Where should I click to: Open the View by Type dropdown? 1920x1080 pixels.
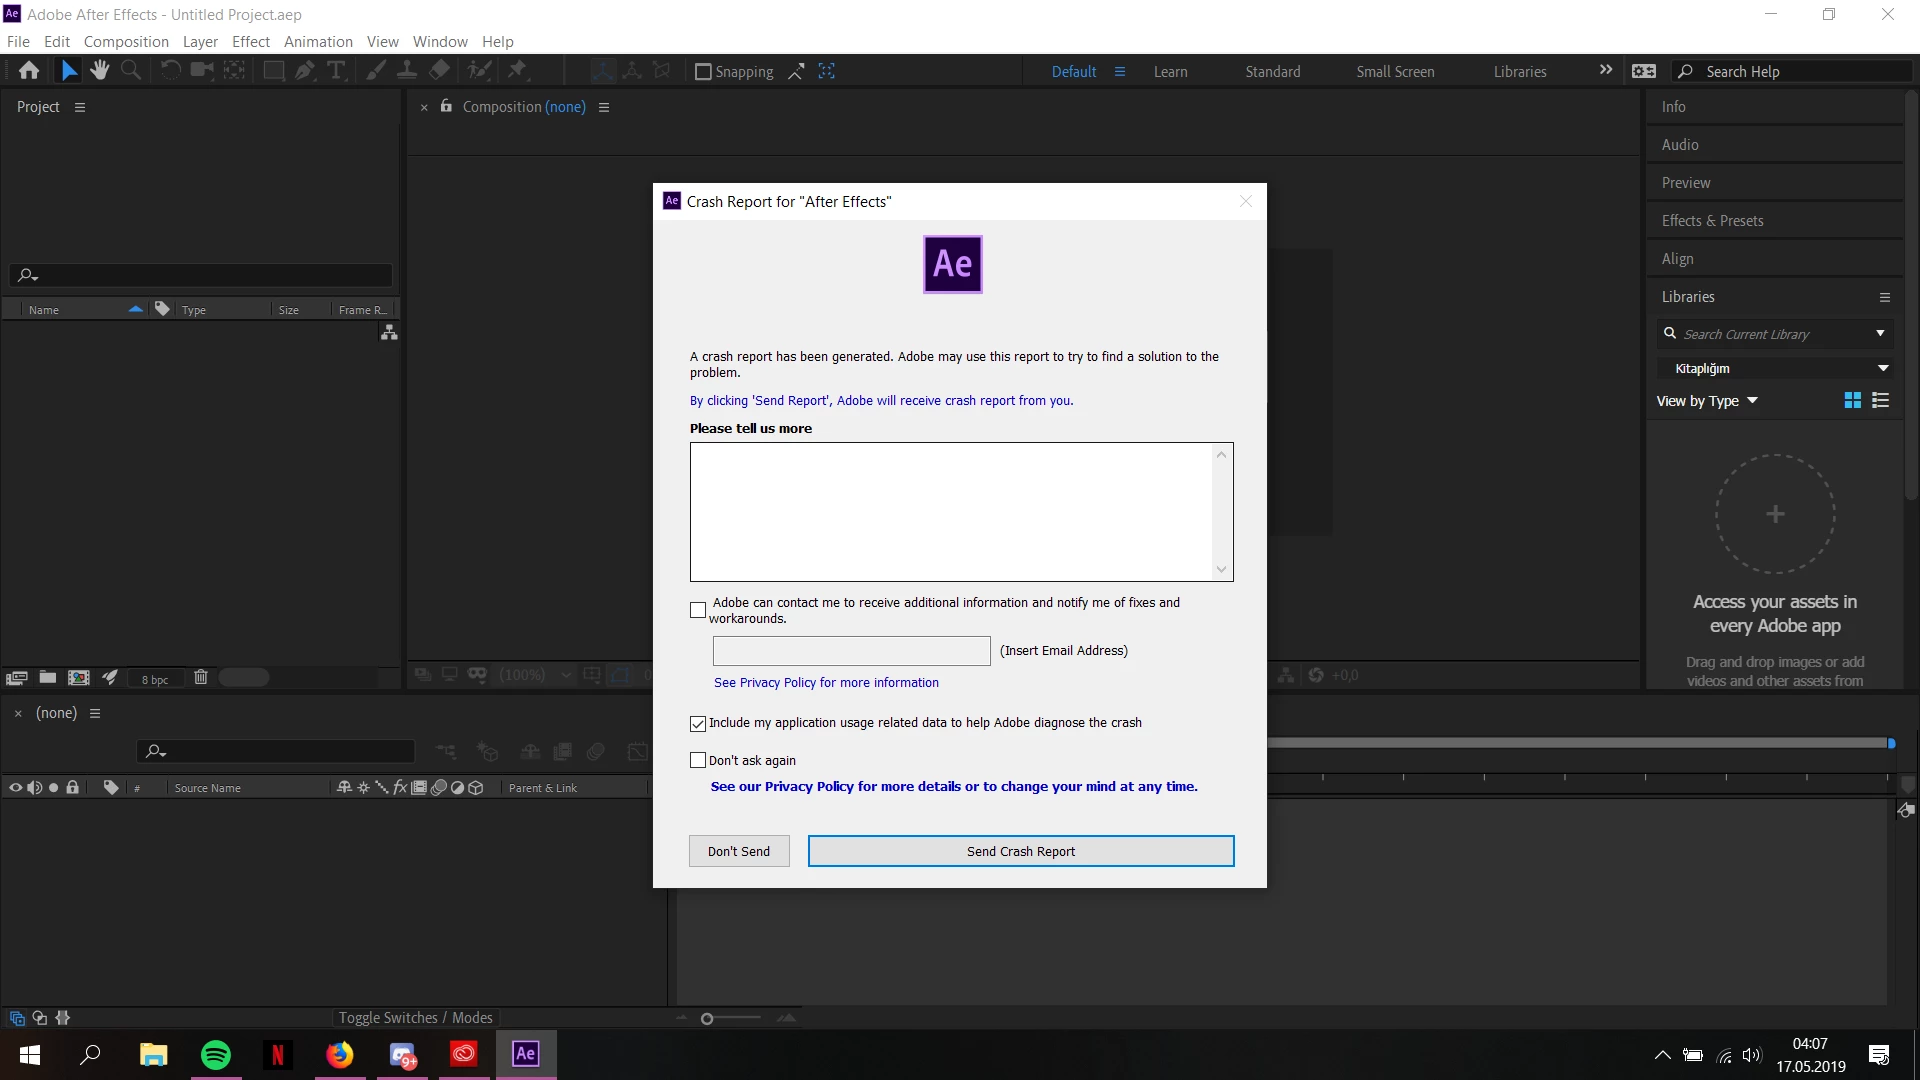coord(1707,401)
